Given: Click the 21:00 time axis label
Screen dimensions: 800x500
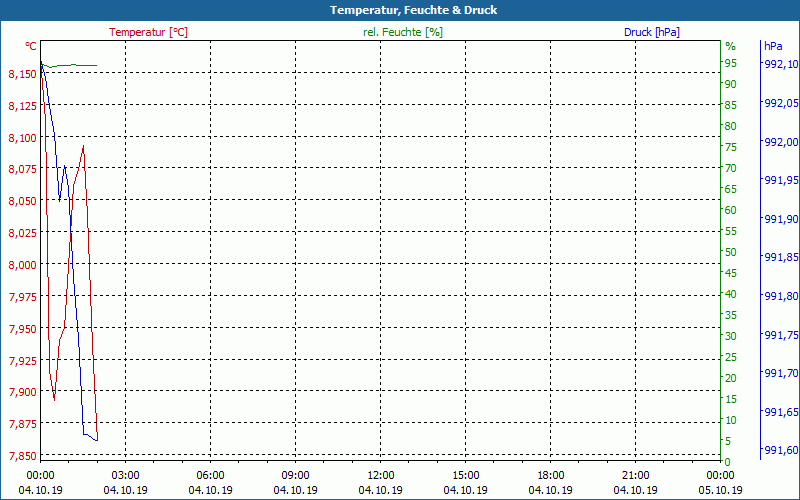Looking at the screenshot, I should point(635,475).
